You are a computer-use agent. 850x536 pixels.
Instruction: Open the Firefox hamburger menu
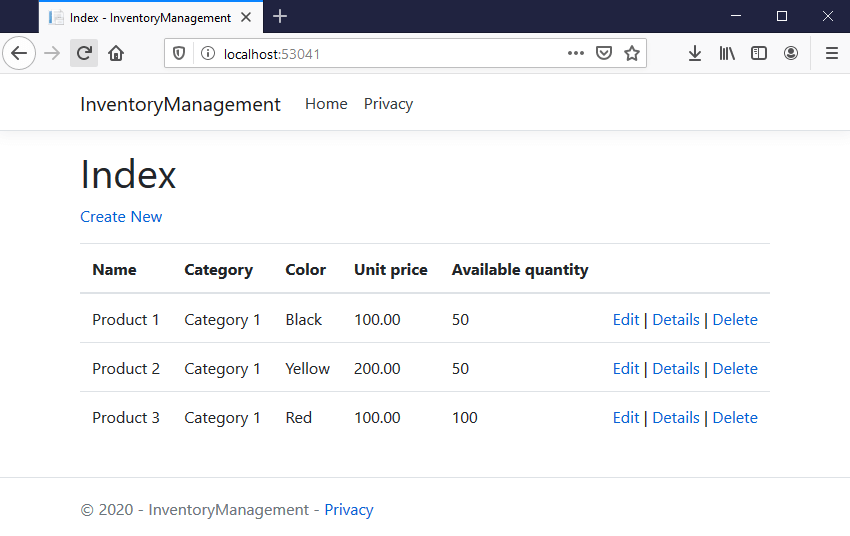(x=831, y=53)
